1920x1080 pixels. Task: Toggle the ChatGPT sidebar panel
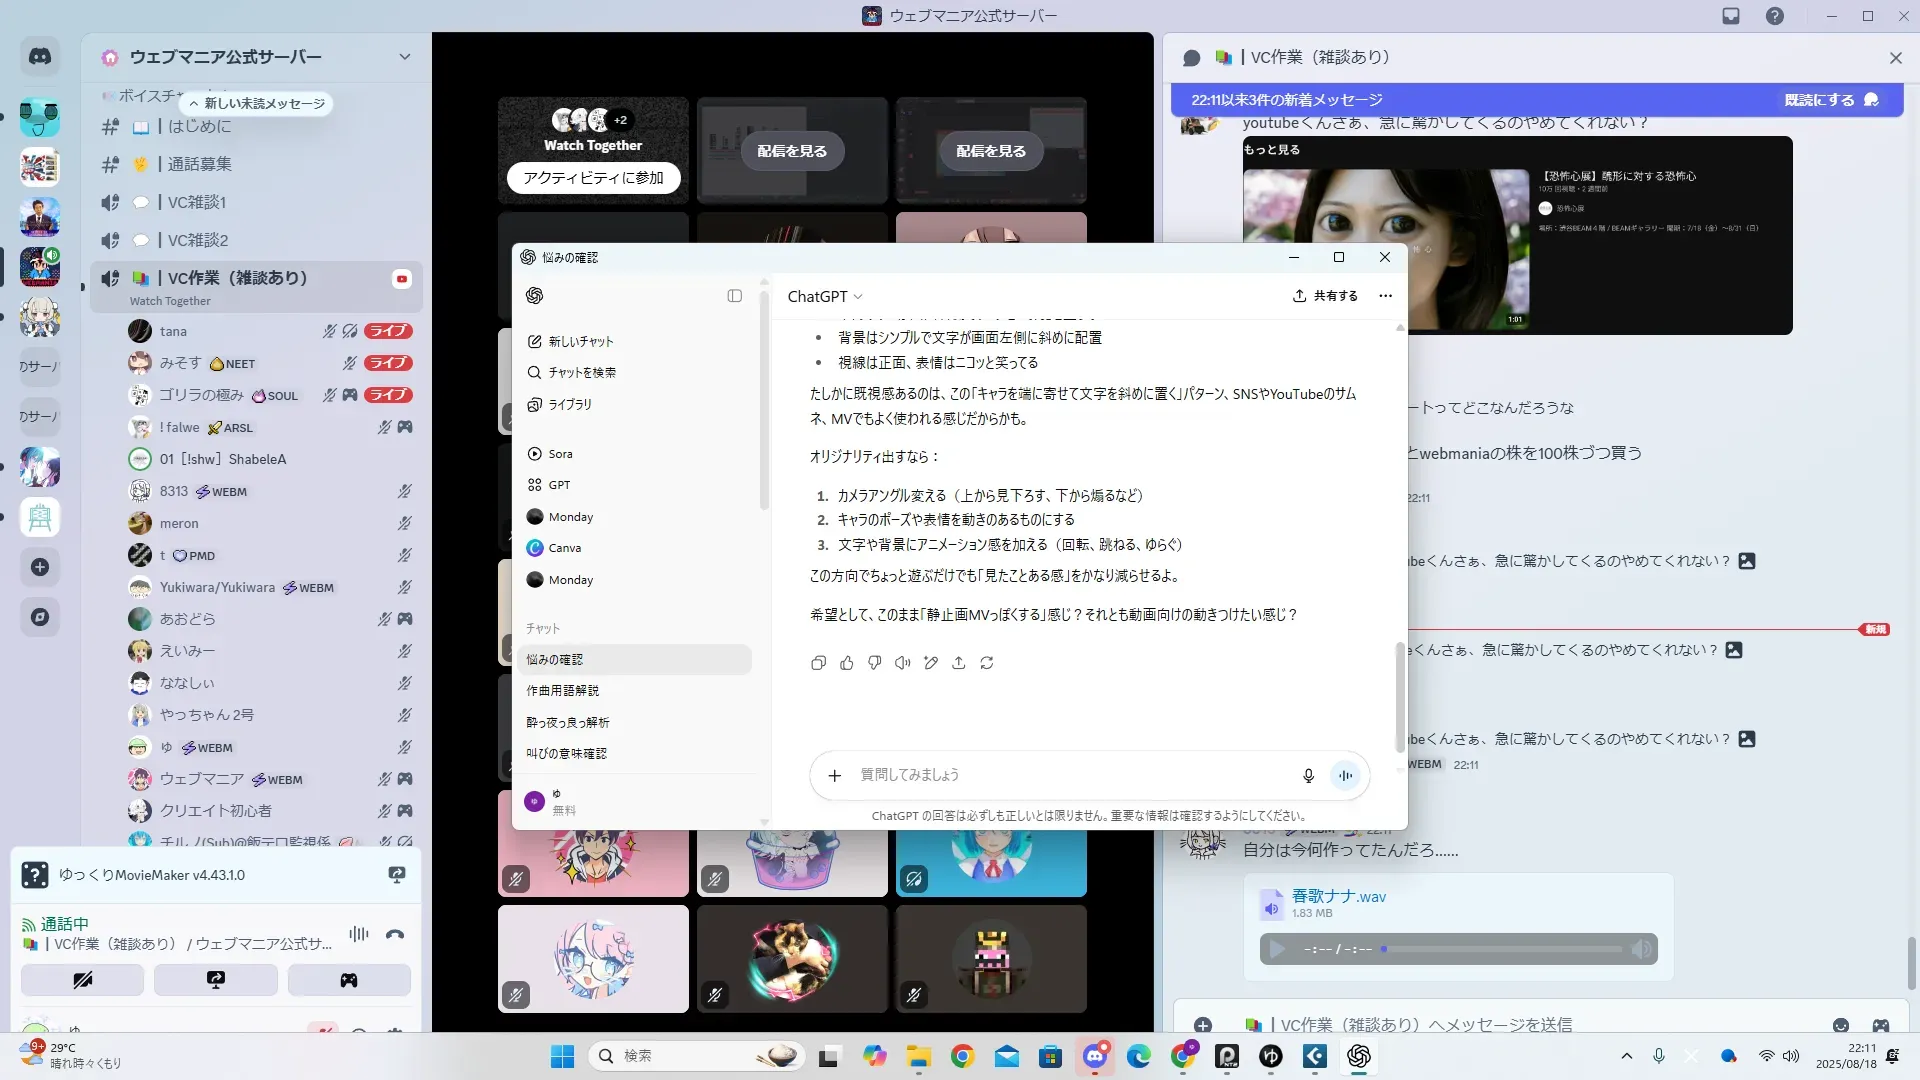[735, 296]
